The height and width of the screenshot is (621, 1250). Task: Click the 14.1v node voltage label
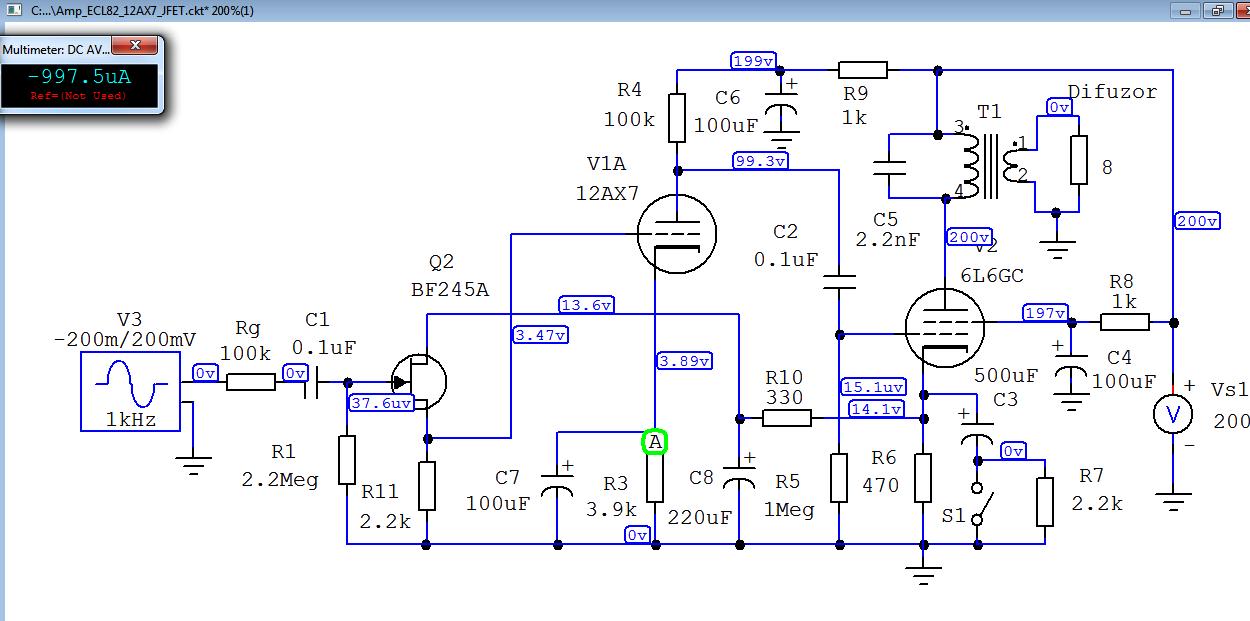[x=877, y=408]
